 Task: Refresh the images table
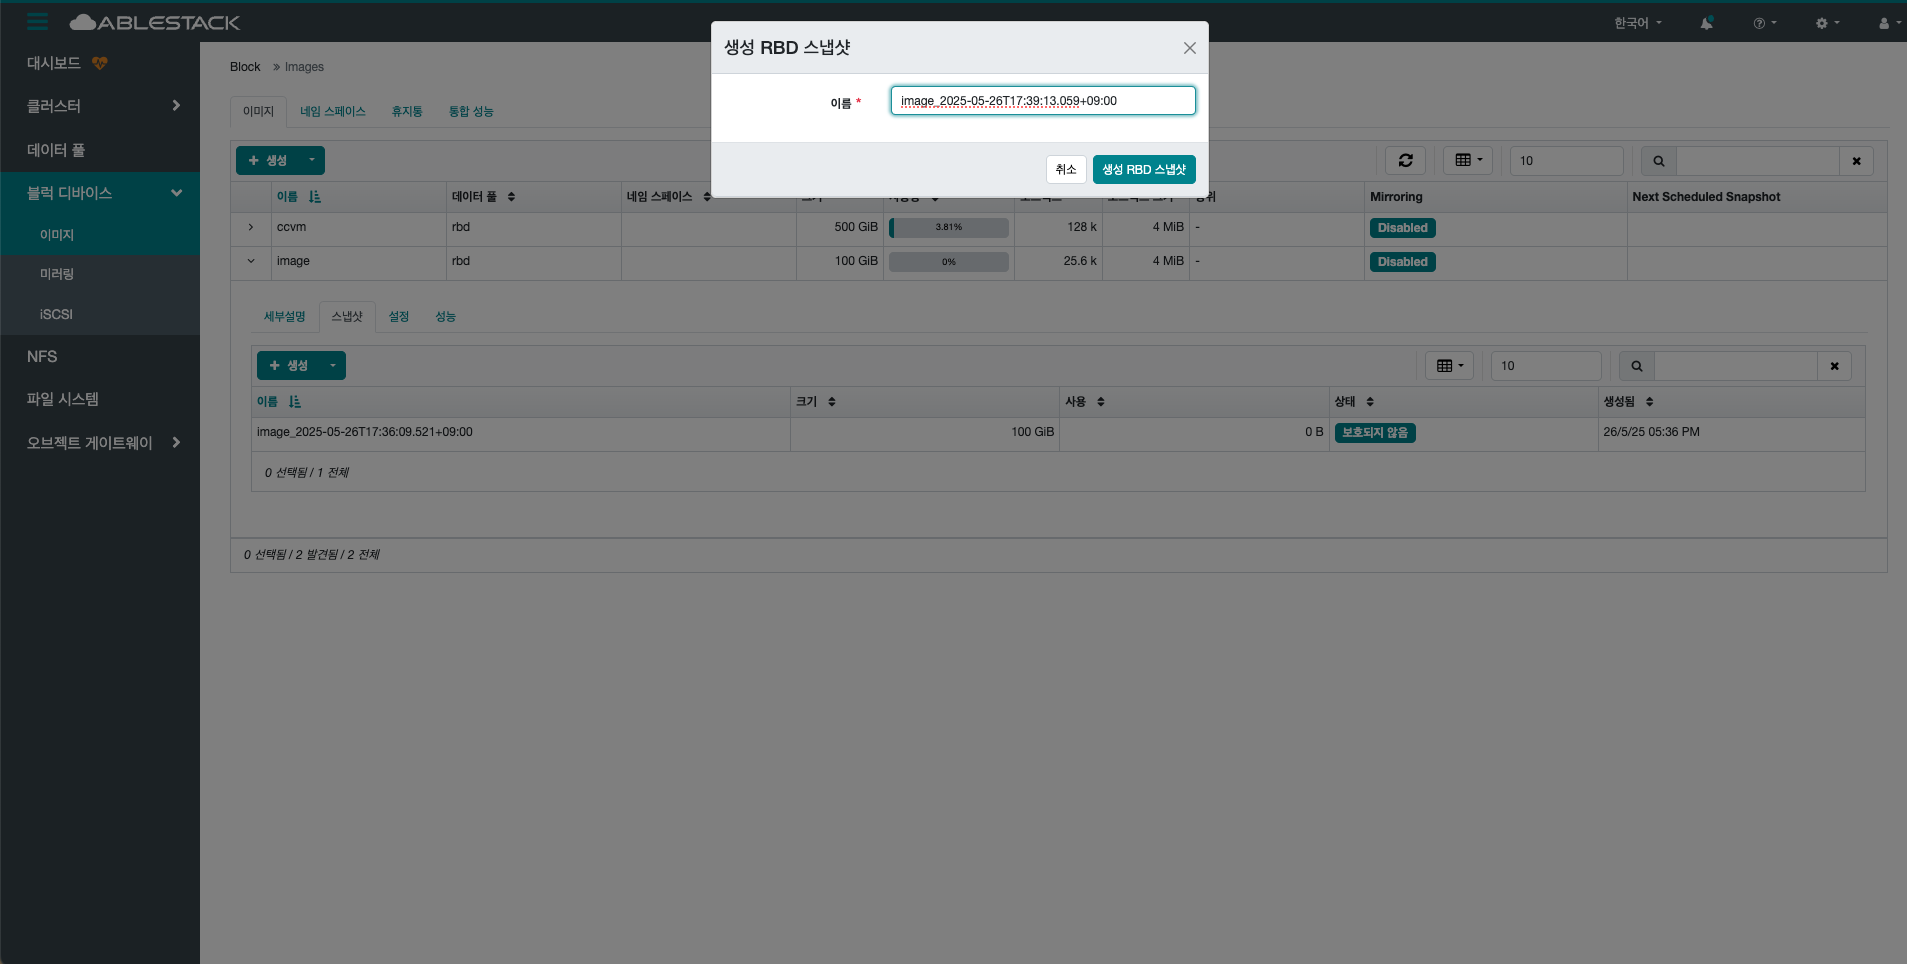coord(1406,160)
